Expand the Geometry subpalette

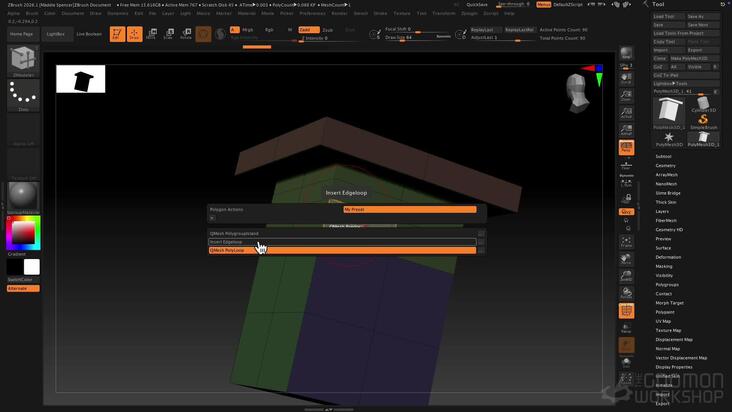tap(665, 166)
